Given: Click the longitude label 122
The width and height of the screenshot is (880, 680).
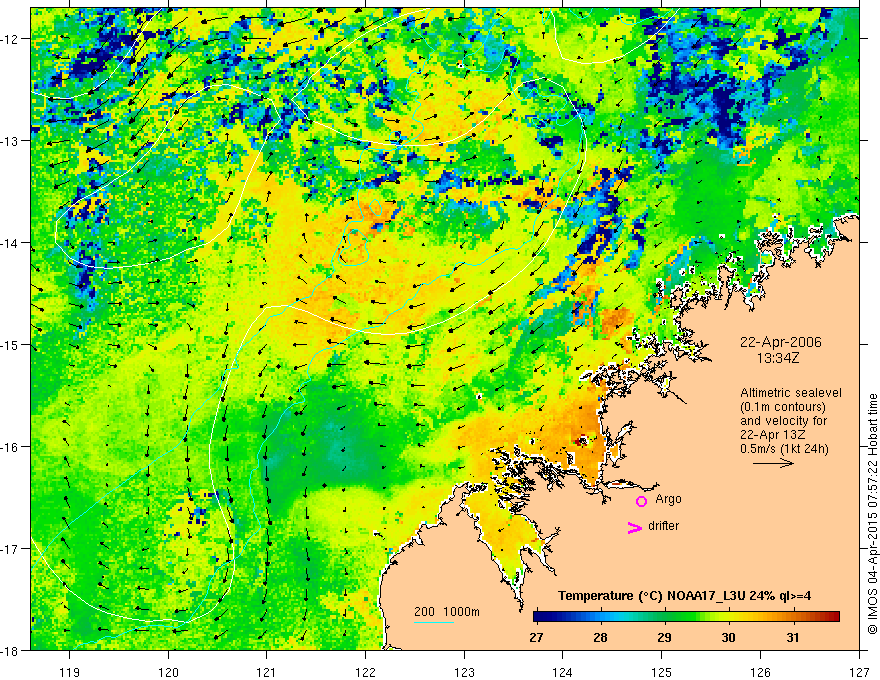Looking at the screenshot, I should coord(365,672).
